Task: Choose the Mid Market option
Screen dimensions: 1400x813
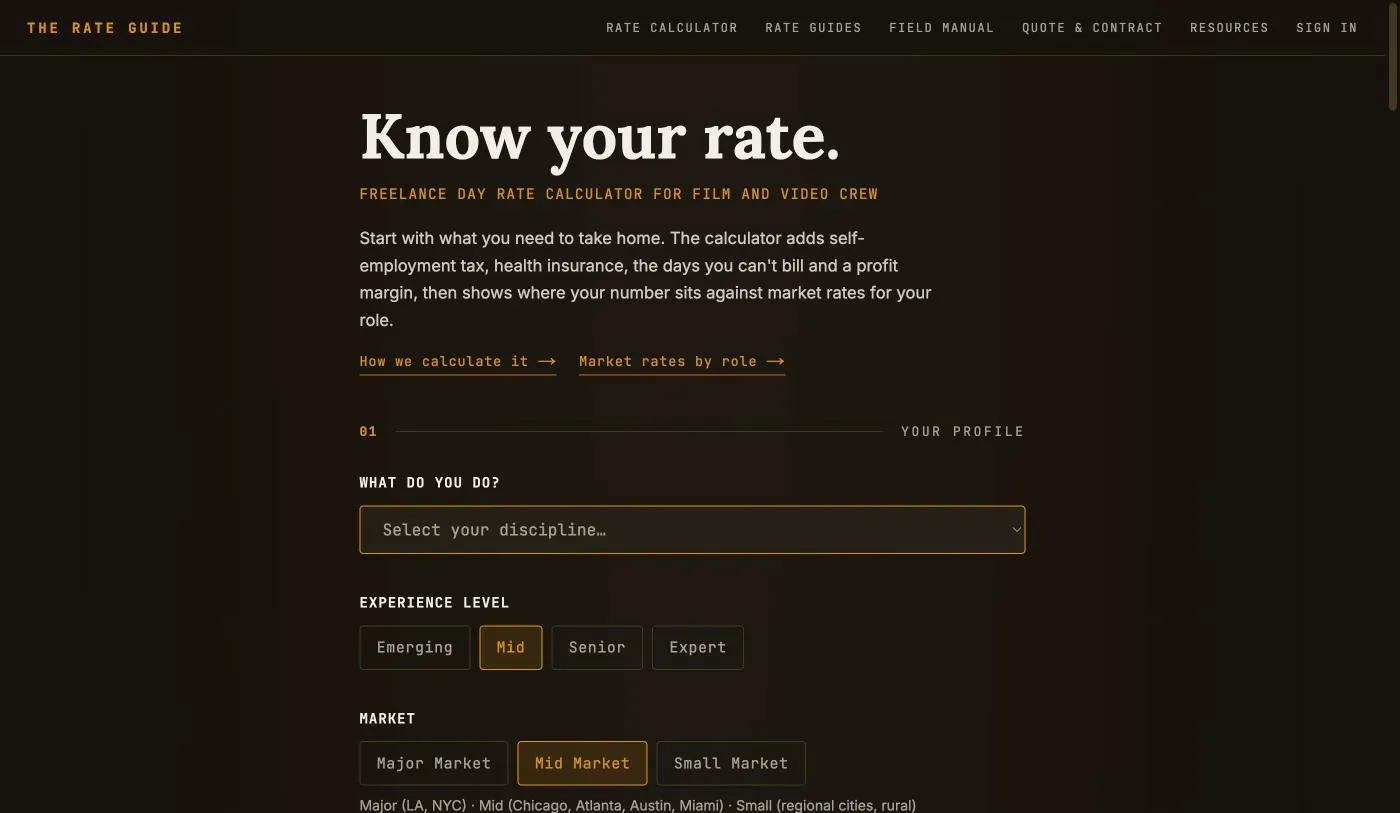Action: tap(582, 764)
